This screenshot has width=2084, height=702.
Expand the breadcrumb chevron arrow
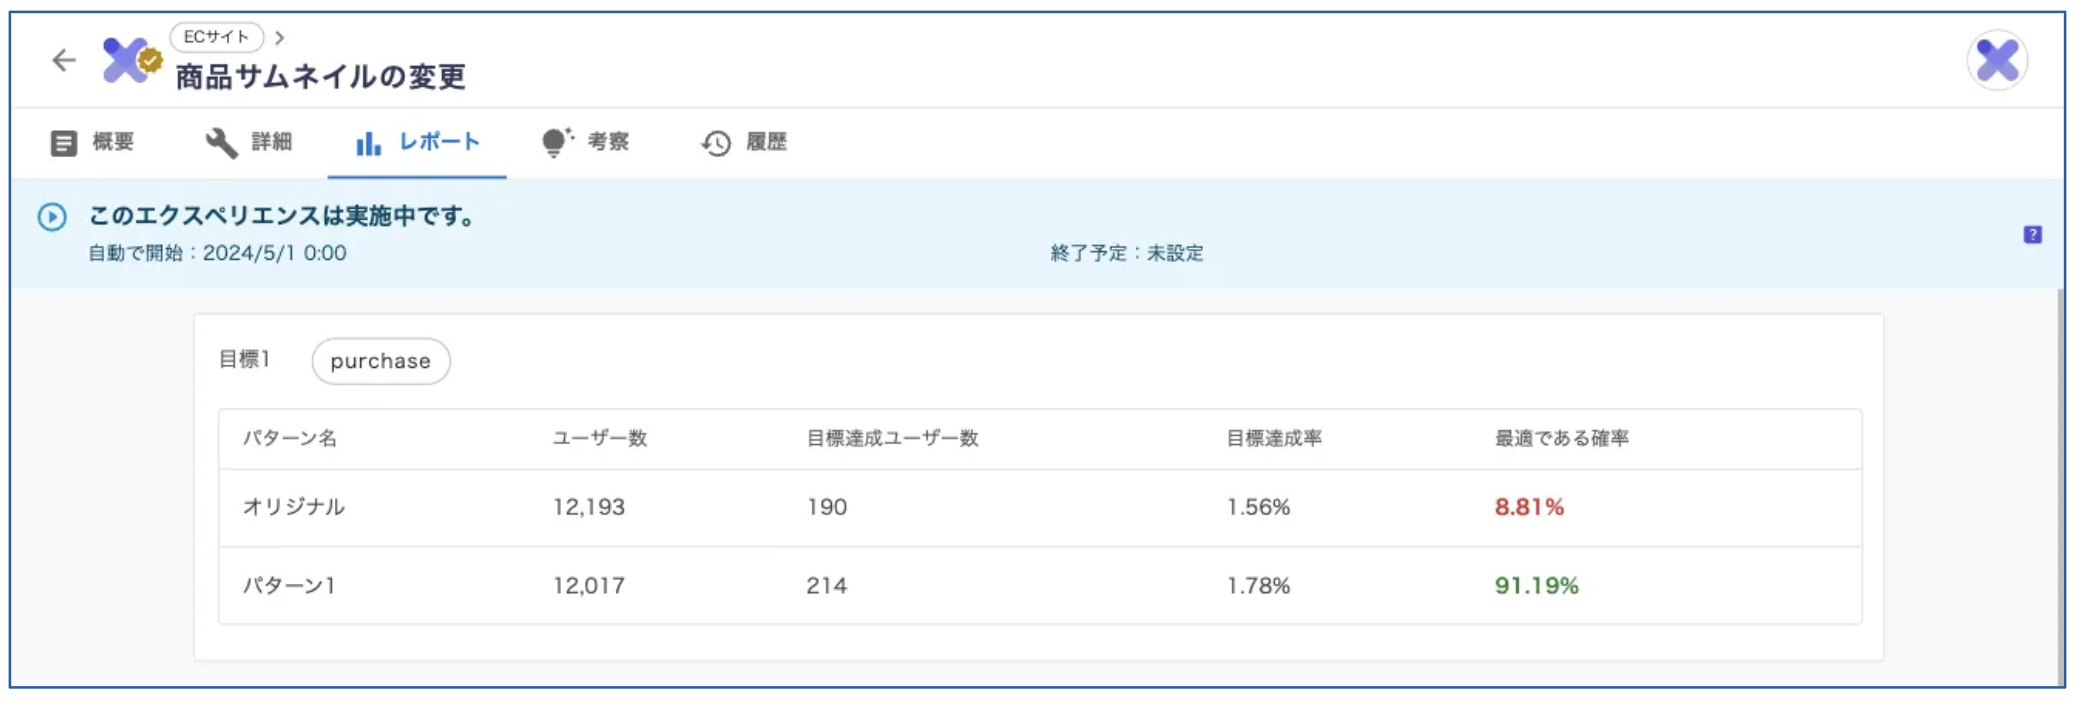pos(280,37)
